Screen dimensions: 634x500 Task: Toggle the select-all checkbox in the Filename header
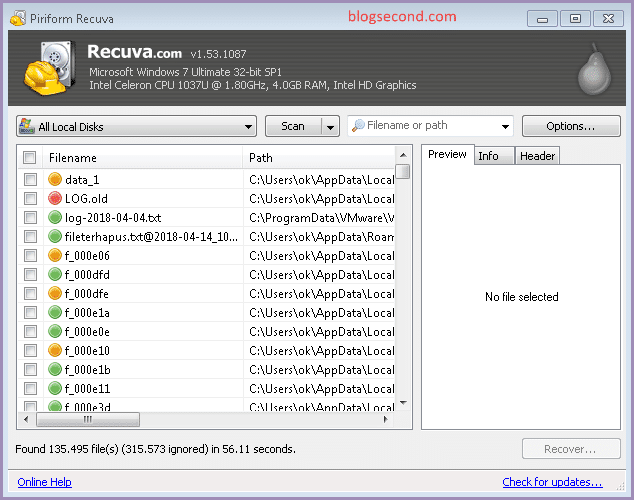point(30,157)
